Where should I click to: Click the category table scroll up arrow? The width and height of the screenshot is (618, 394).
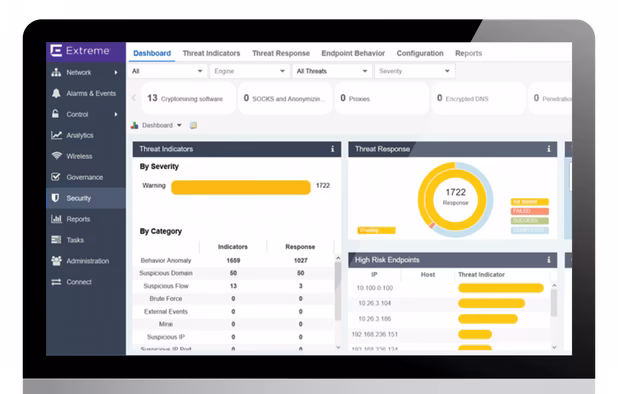(x=338, y=258)
